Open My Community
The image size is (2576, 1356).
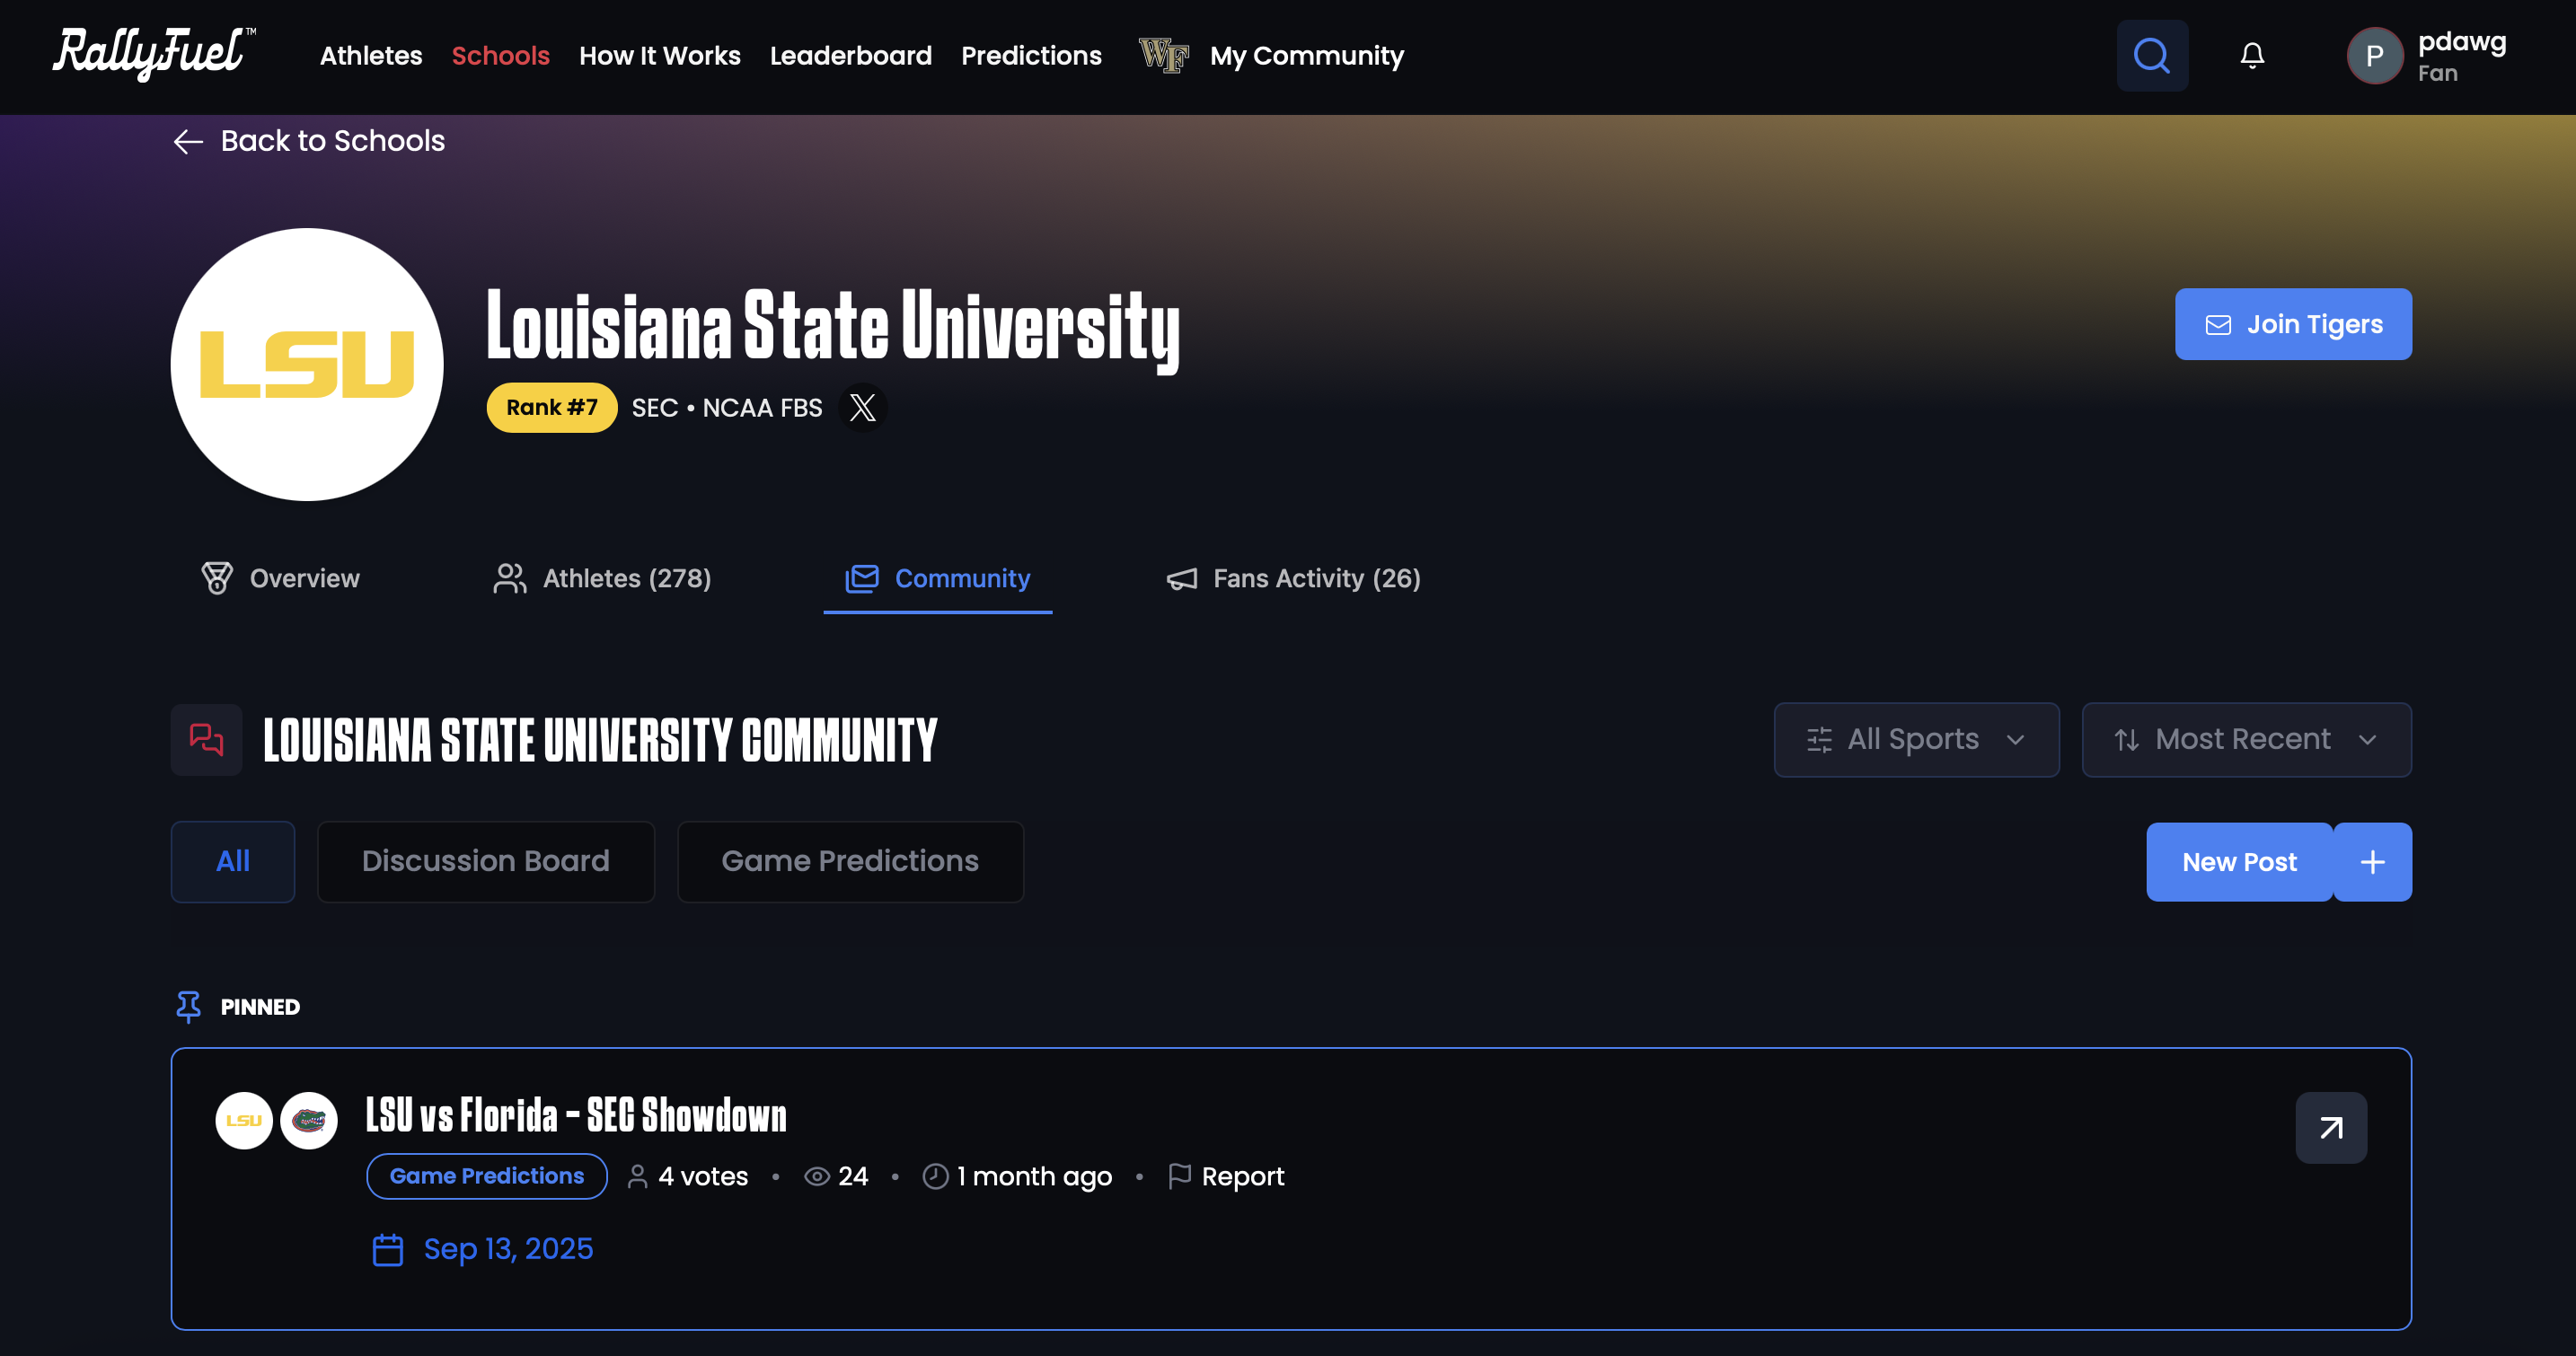tap(1307, 56)
